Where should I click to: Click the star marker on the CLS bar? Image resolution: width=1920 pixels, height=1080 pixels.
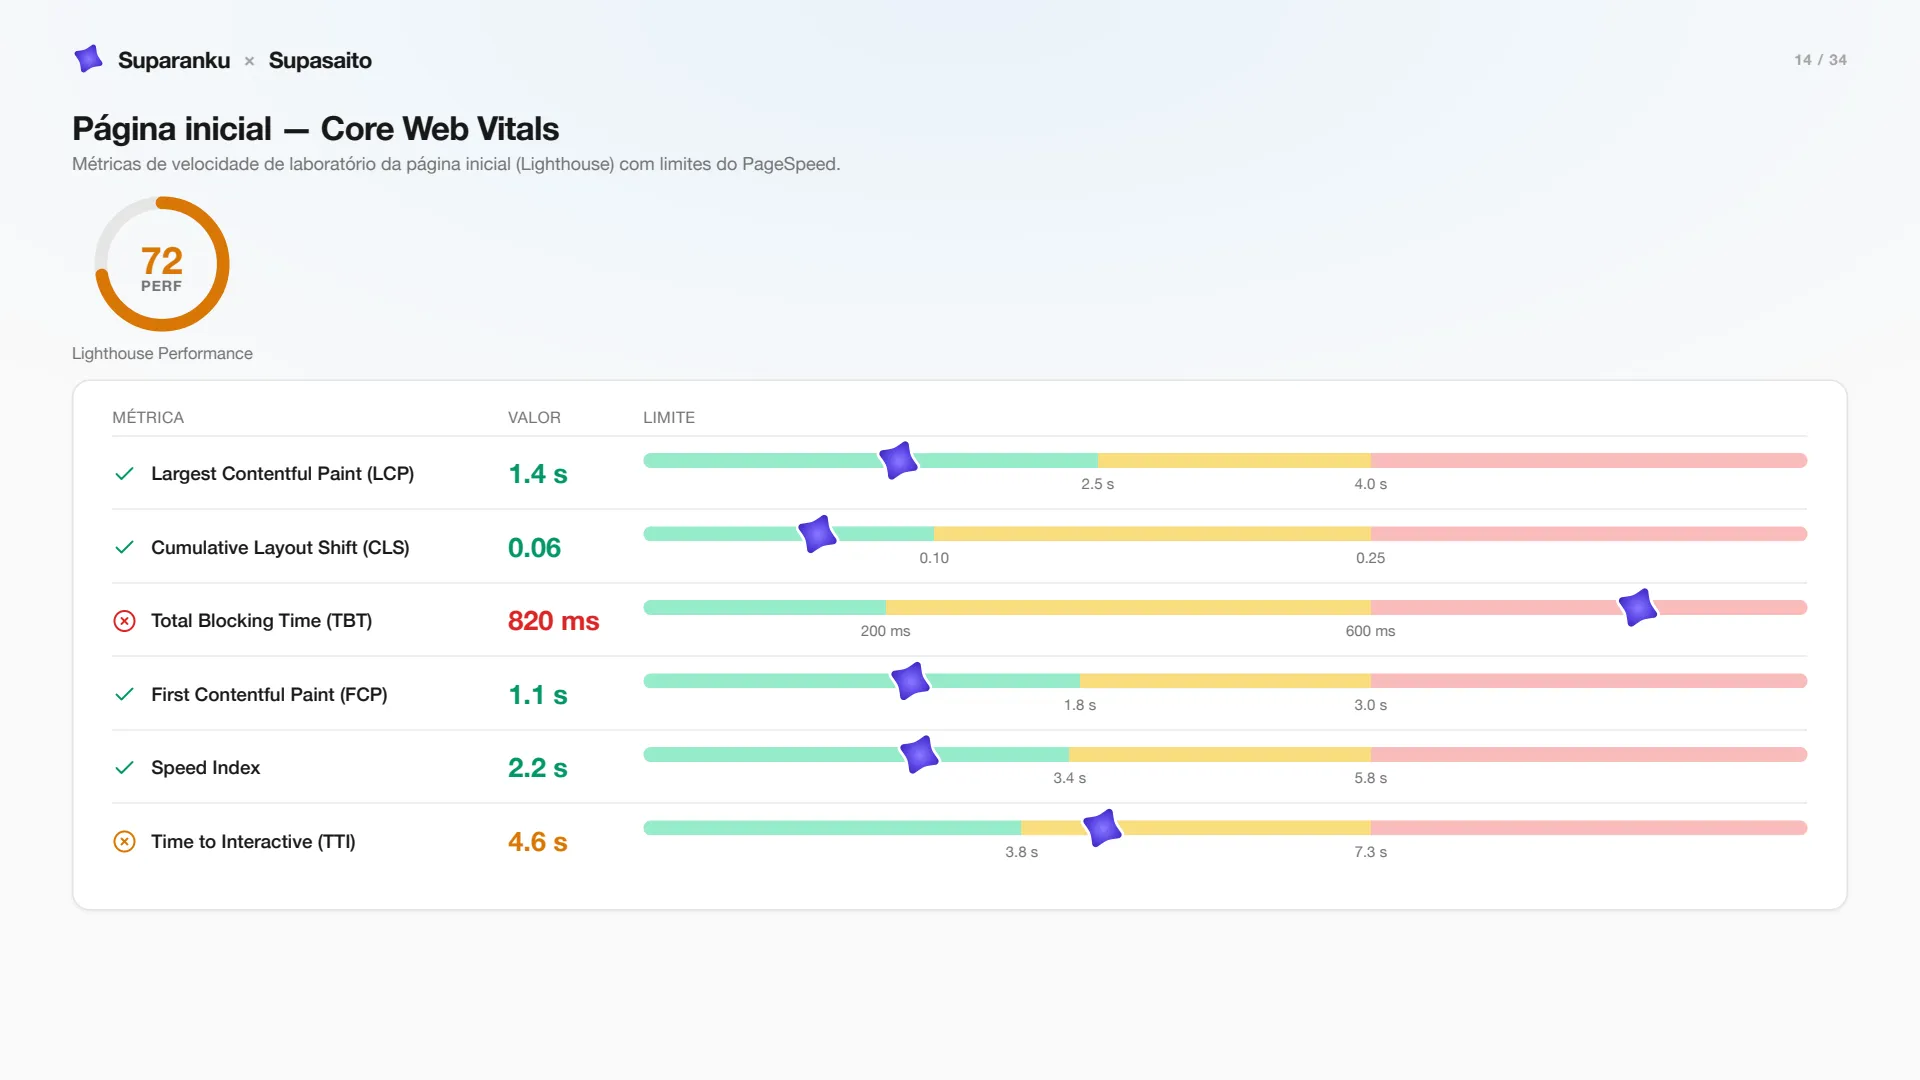pos(817,534)
